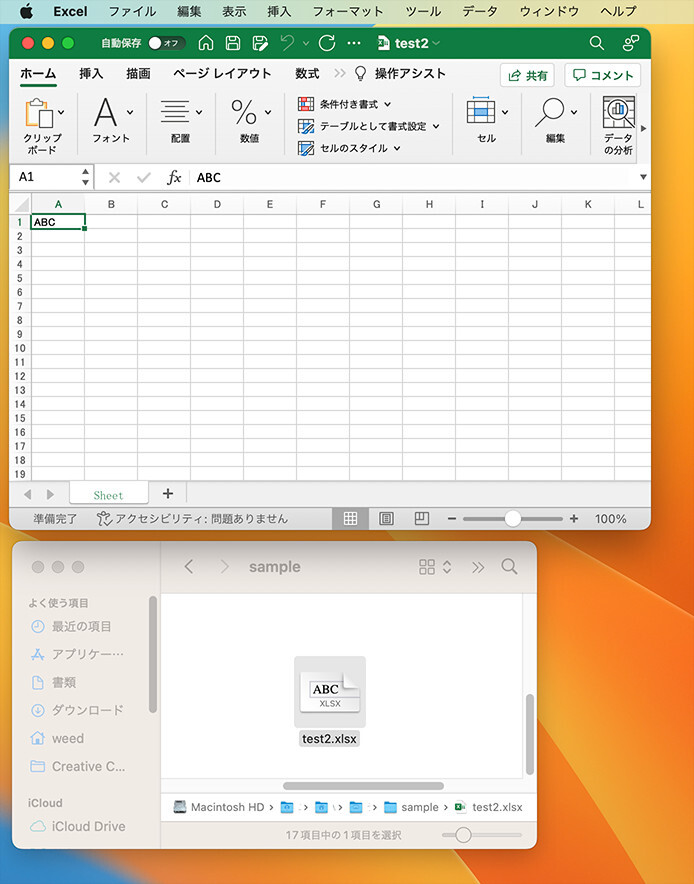Open Finder view options icon grid dropdown
Screen dimensions: 694x884
pos(435,567)
